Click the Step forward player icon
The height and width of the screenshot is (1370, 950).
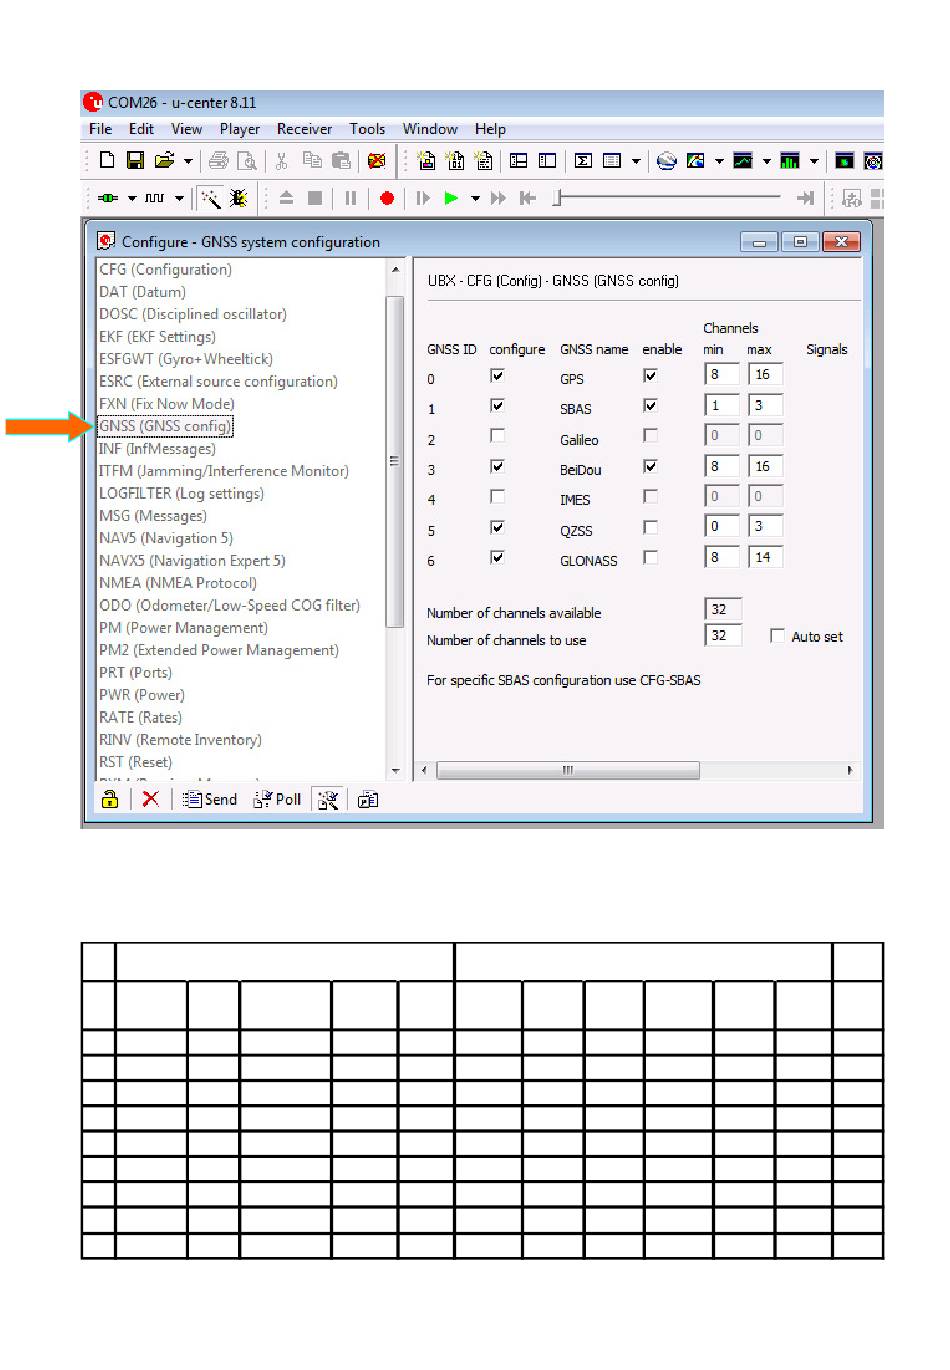pyautogui.click(x=423, y=198)
